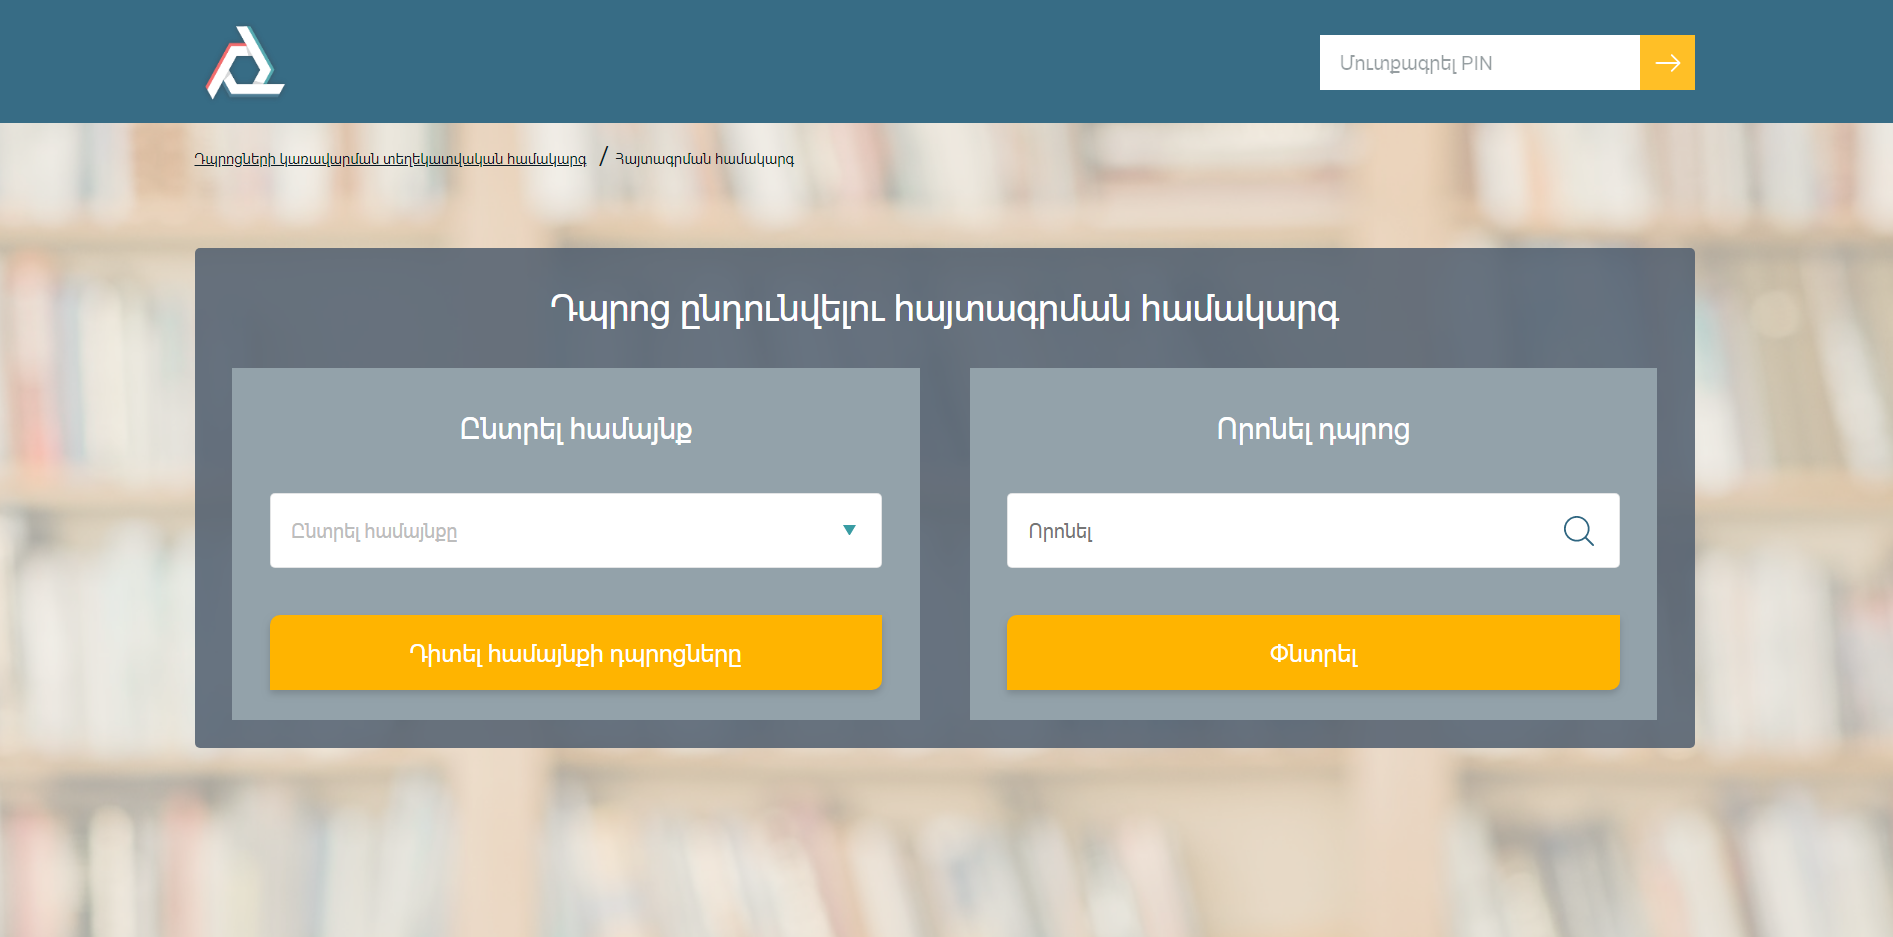Click the Որոնել դպրոց panel heading
The height and width of the screenshot is (937, 1893).
[1312, 429]
